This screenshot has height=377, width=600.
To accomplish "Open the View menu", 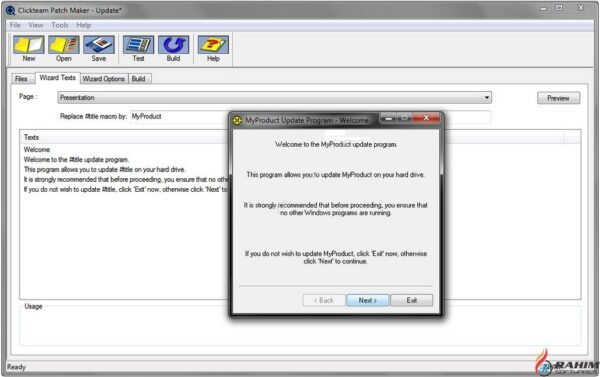I will pyautogui.click(x=36, y=25).
